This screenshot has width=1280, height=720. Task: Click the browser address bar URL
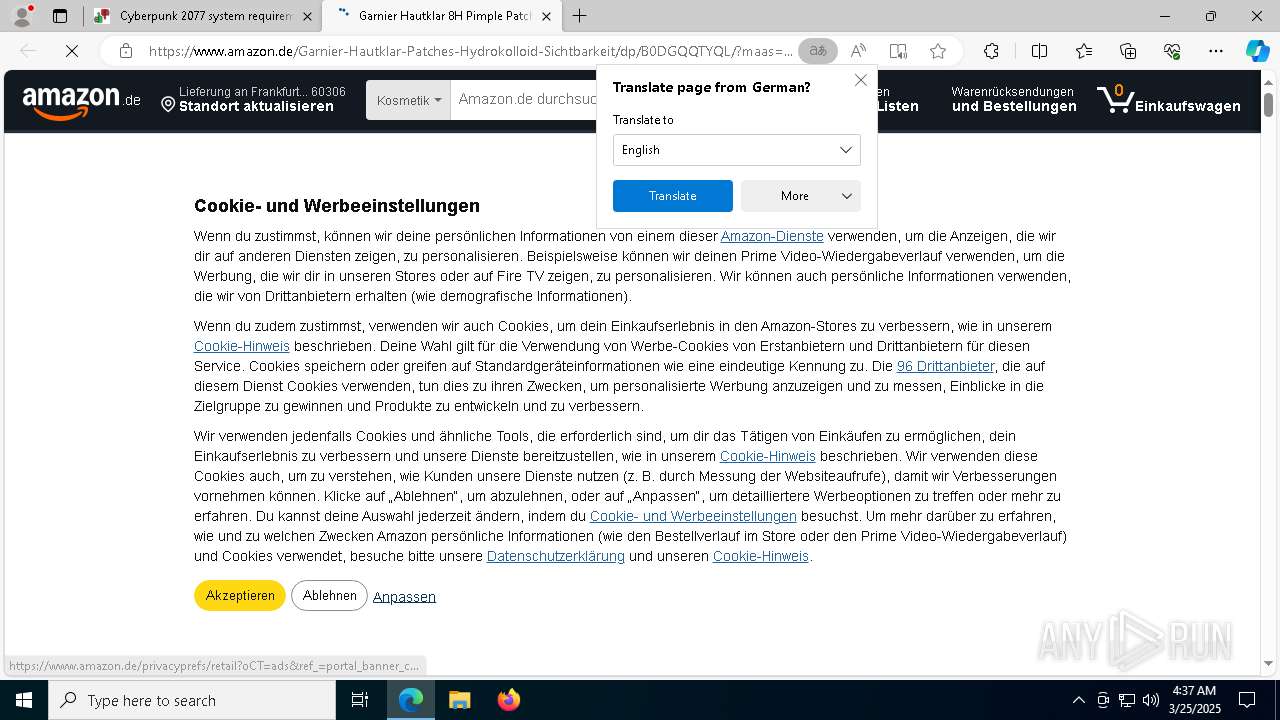[x=470, y=51]
